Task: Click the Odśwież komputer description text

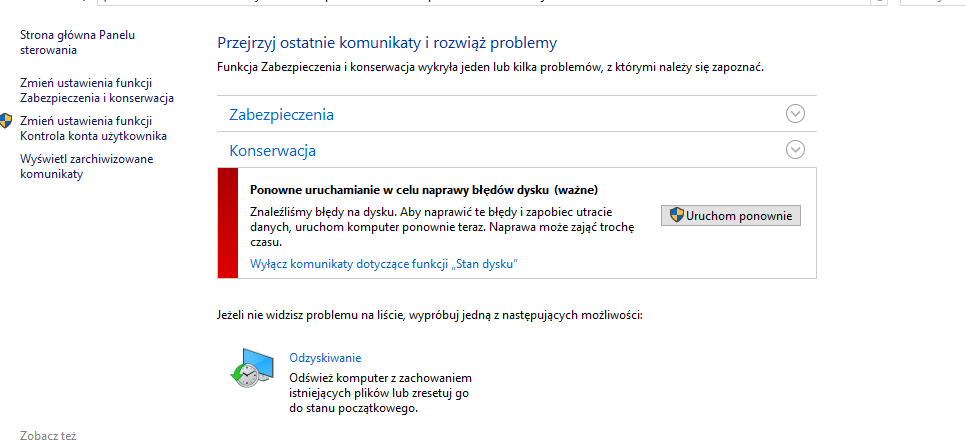Action: point(380,393)
